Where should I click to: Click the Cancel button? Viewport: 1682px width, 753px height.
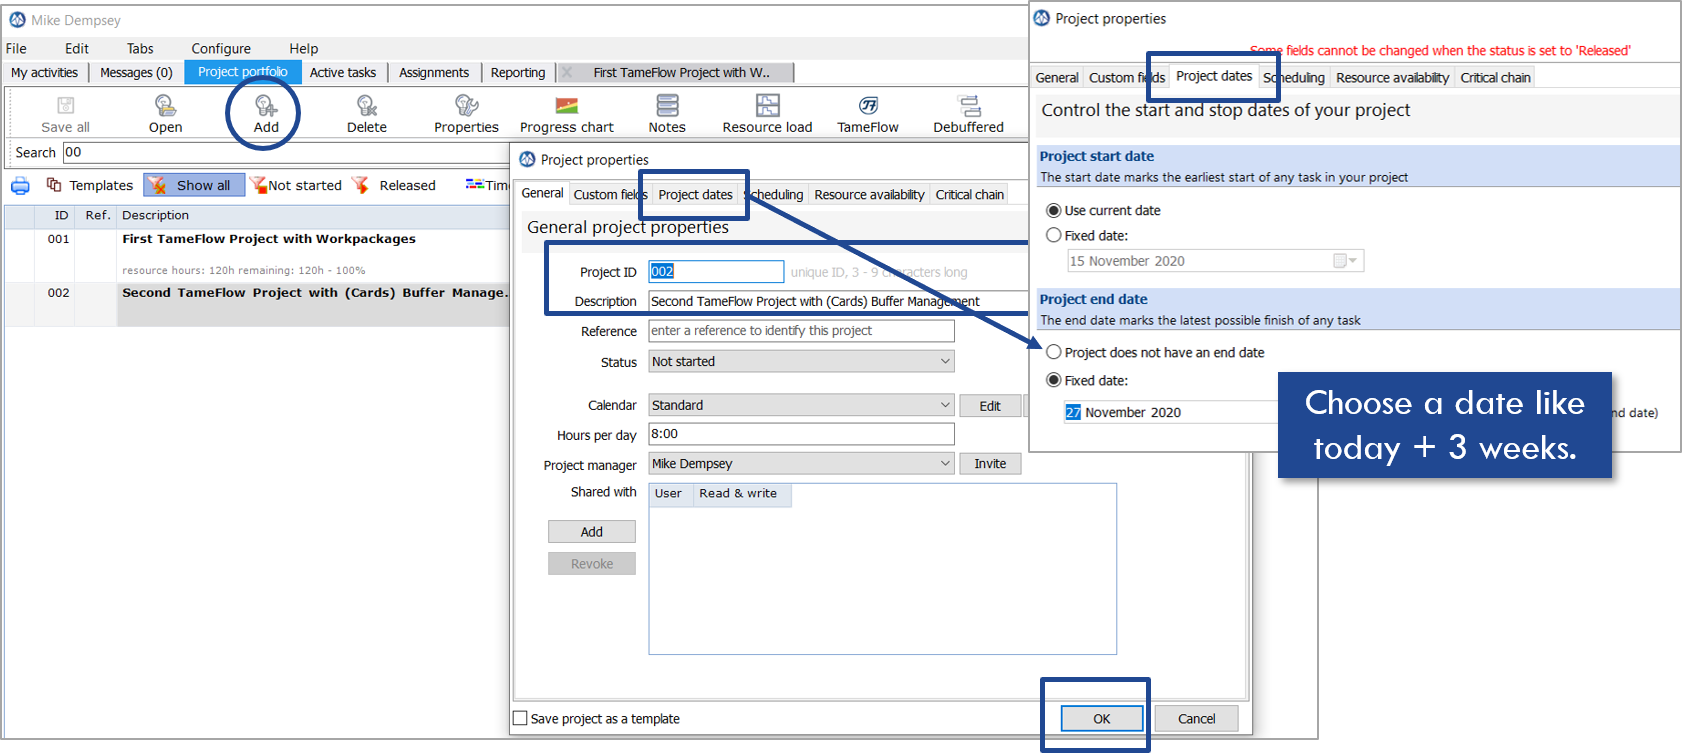pos(1196,718)
